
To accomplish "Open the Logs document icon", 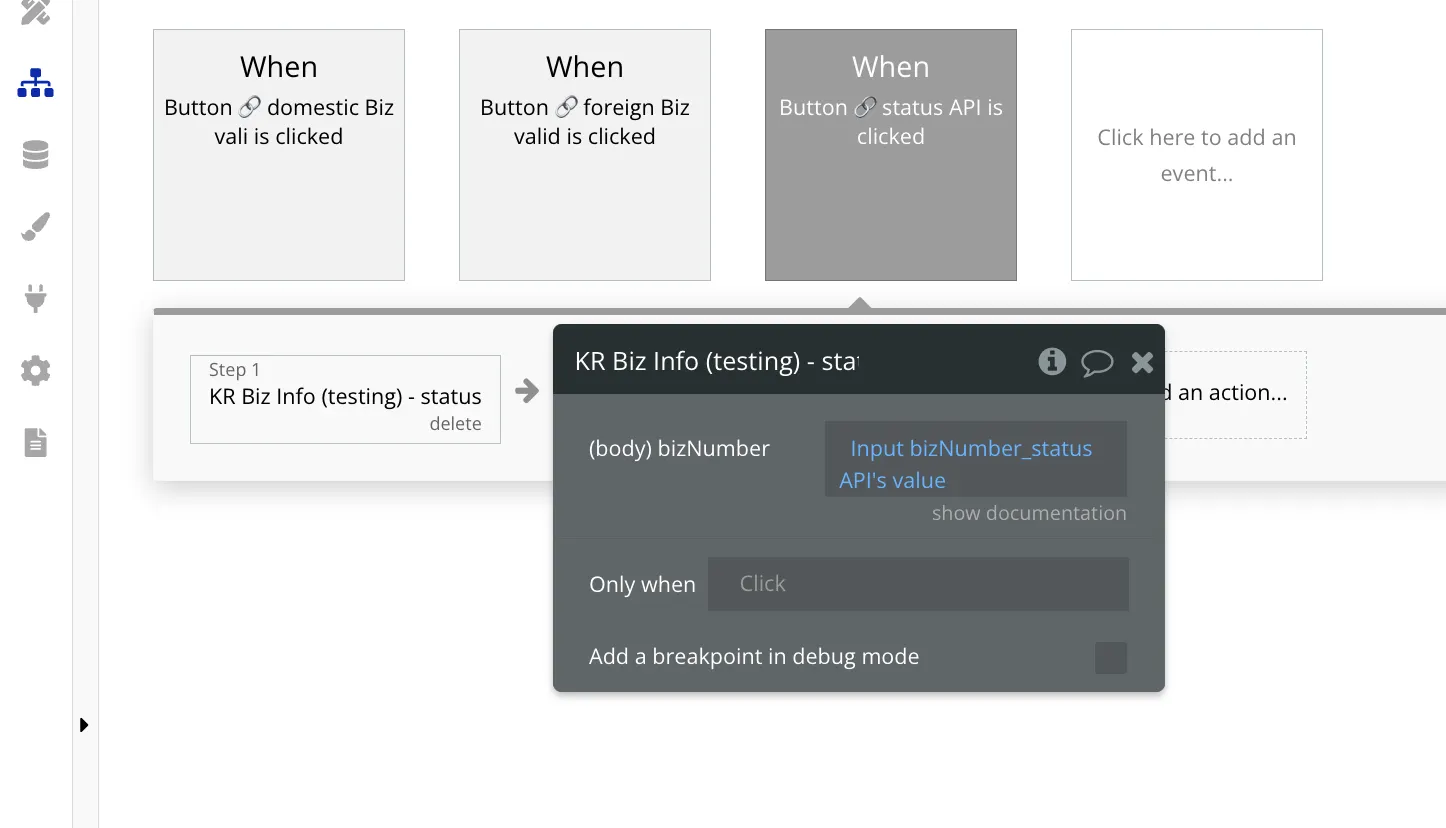I will pos(35,442).
